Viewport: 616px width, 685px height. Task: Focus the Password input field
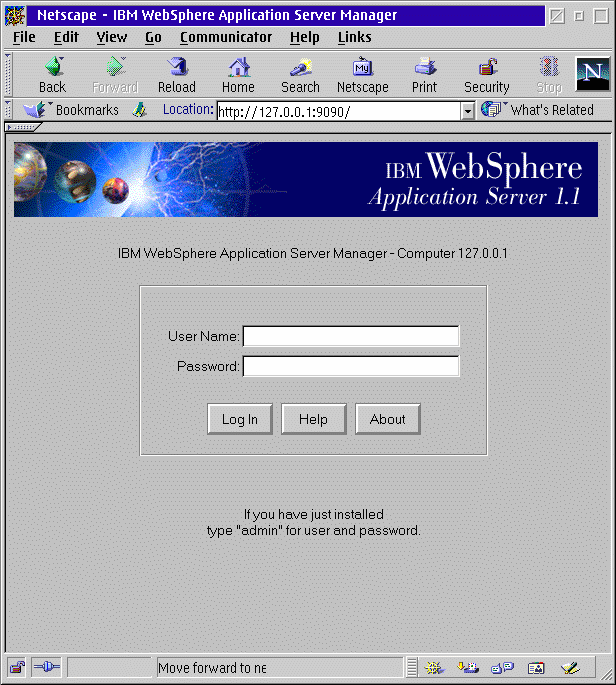[x=351, y=366]
